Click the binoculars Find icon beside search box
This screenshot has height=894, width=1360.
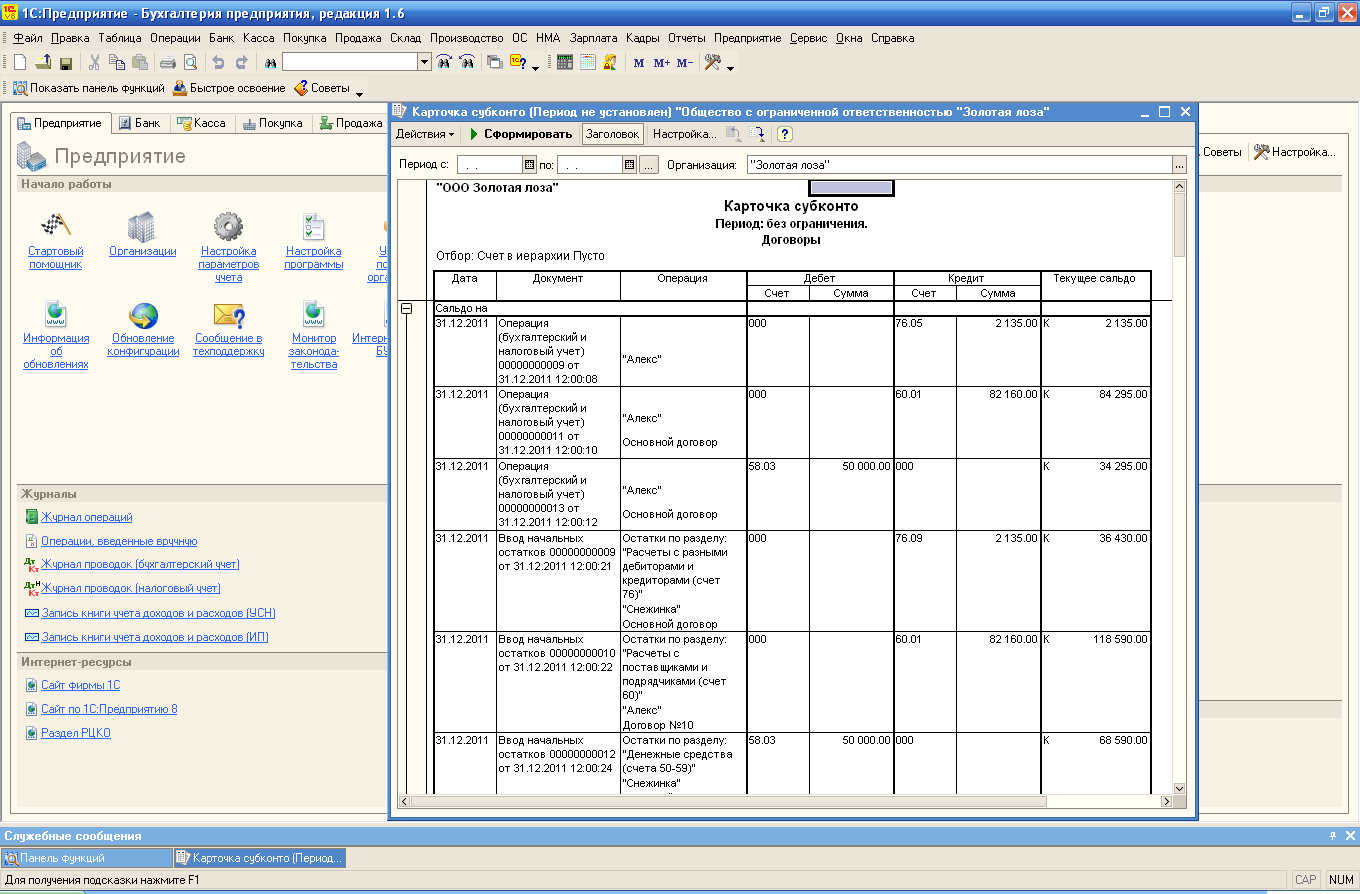(x=270, y=62)
